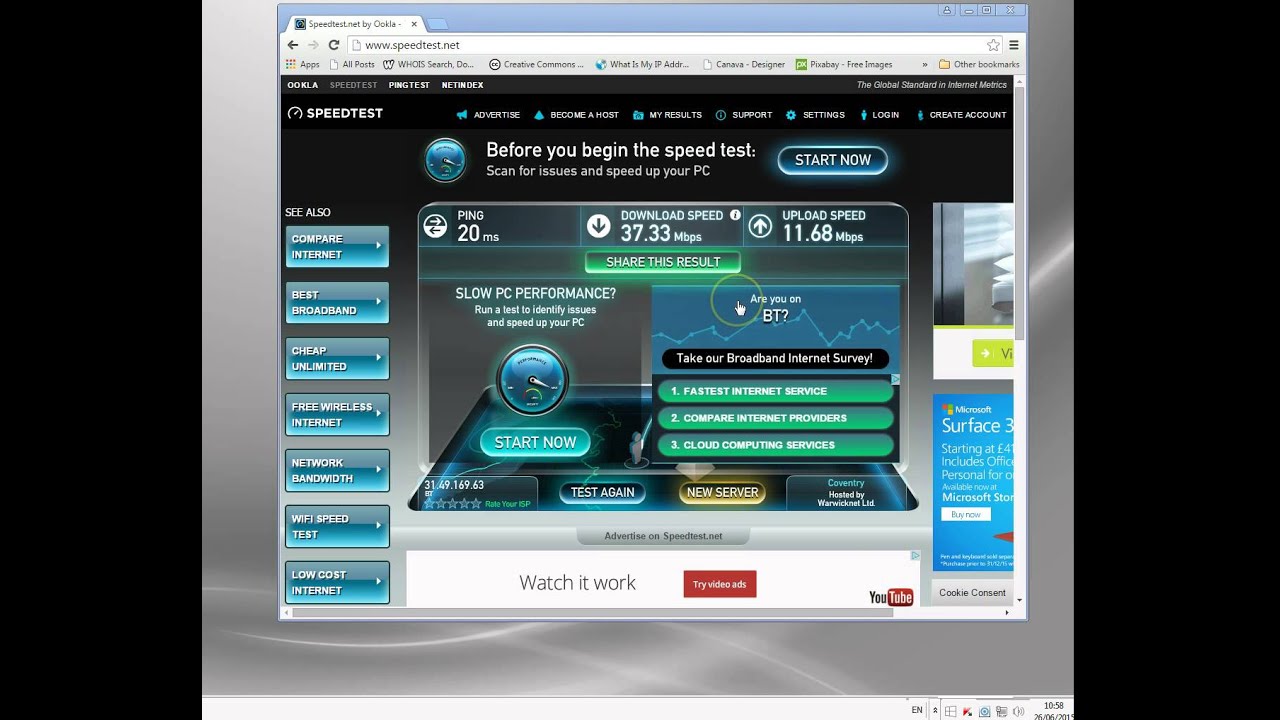The width and height of the screenshot is (1280, 720).
Task: Open My Results camera icon
Action: tap(639, 115)
